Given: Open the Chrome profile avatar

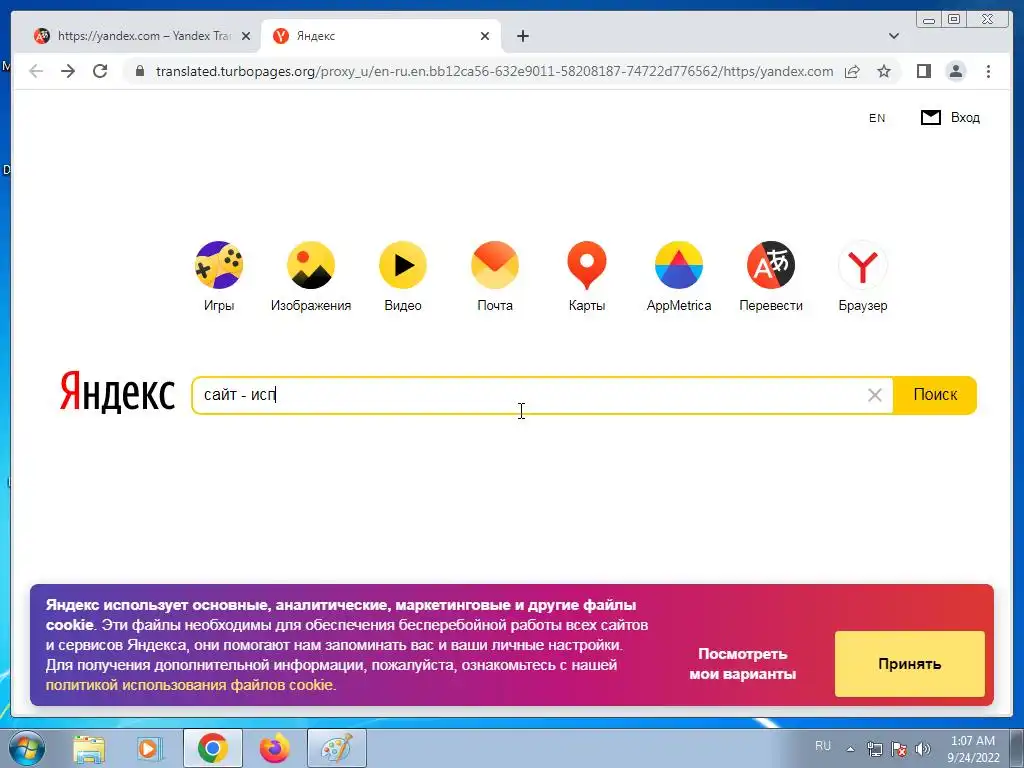Looking at the screenshot, I should click(x=956, y=71).
